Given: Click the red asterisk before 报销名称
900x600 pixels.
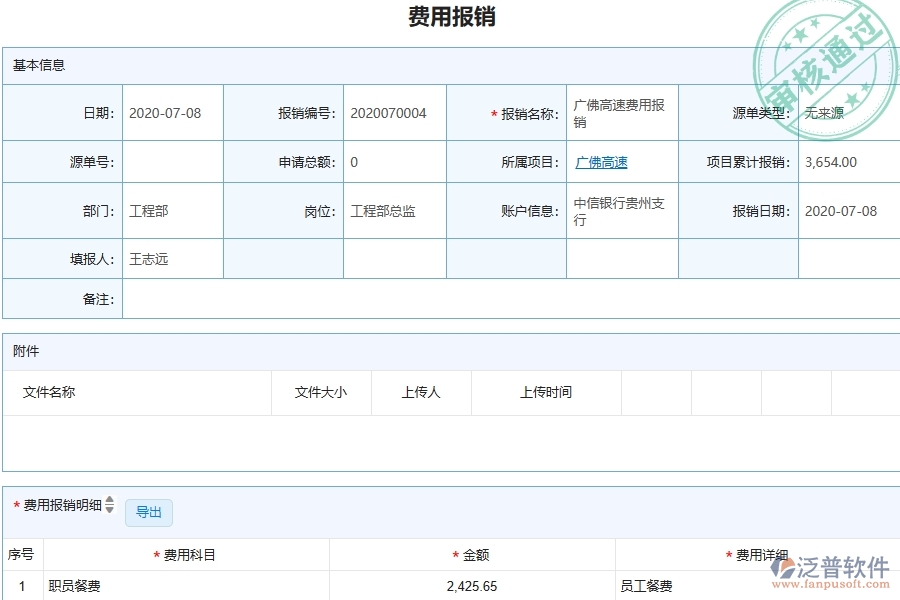Looking at the screenshot, I should [493, 111].
